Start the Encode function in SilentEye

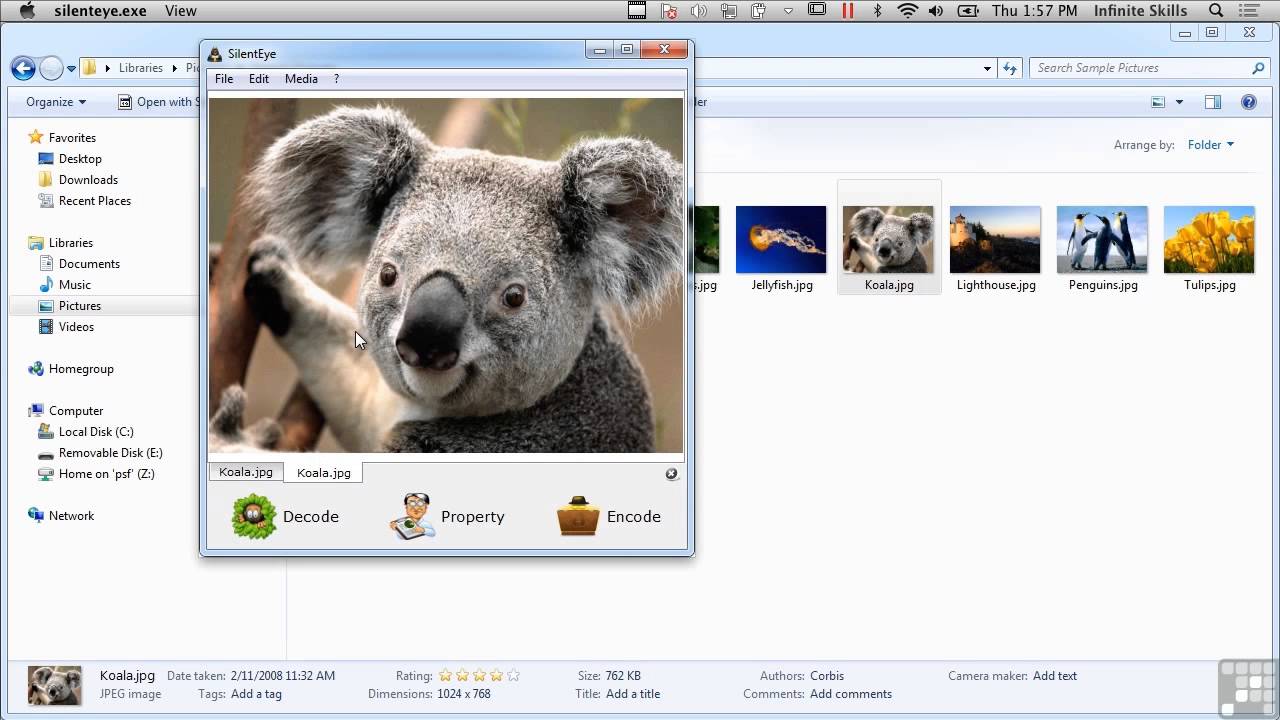pos(609,517)
